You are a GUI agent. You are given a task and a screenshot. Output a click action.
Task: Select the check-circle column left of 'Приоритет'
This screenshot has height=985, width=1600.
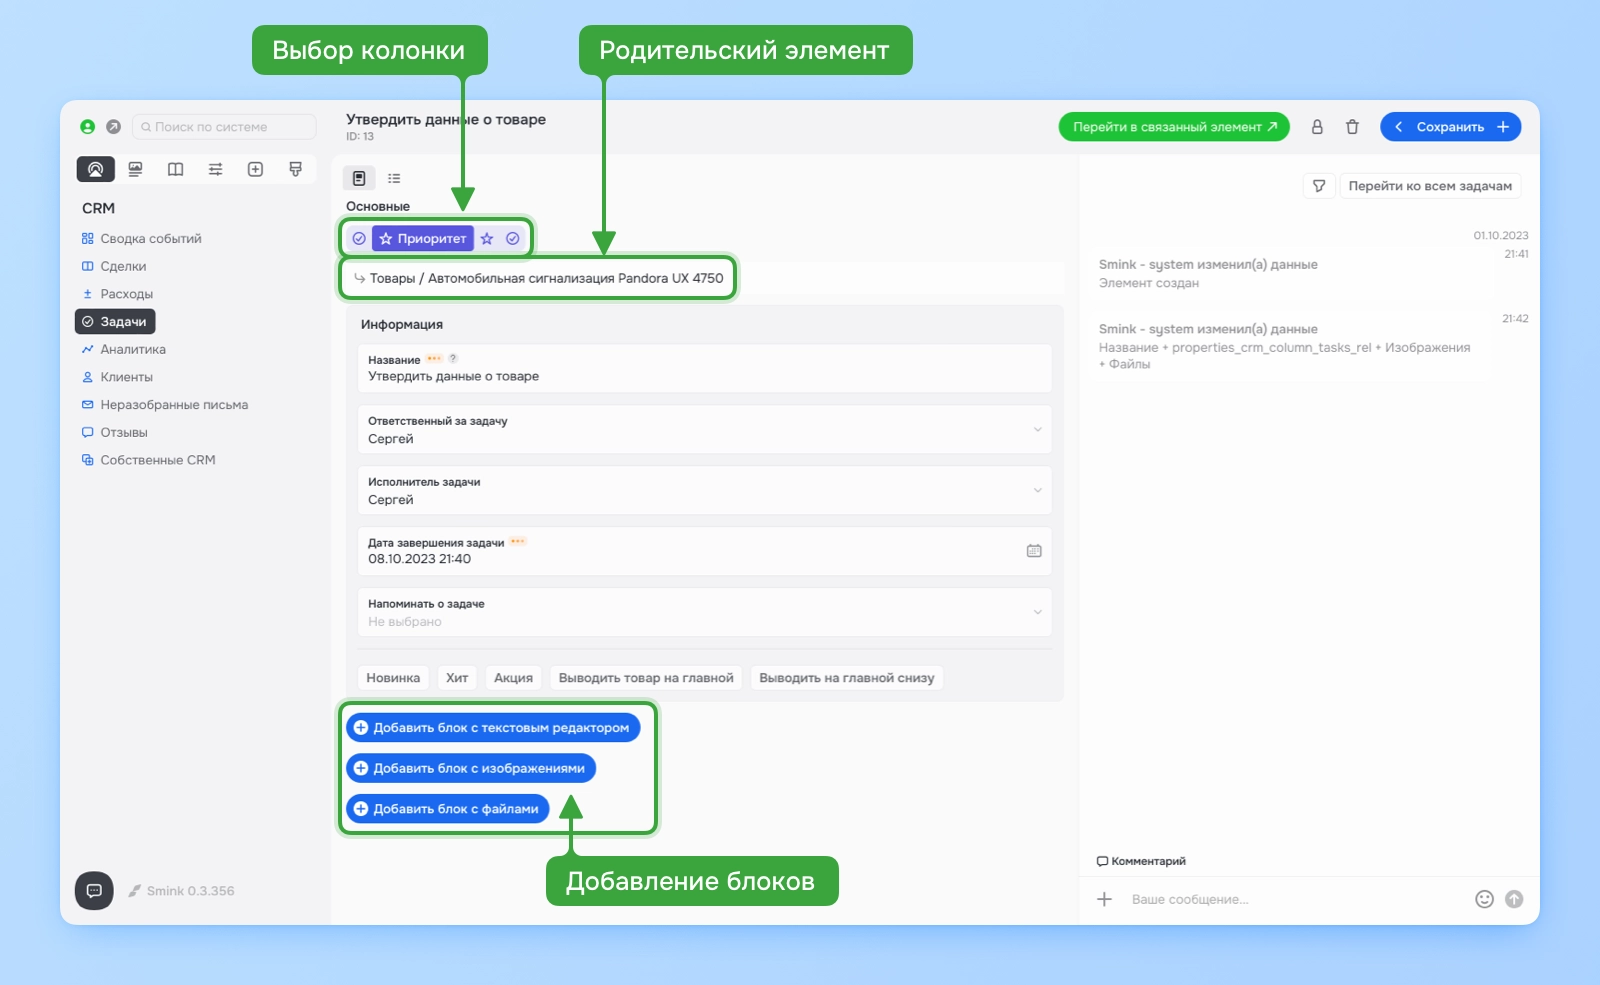pos(358,239)
